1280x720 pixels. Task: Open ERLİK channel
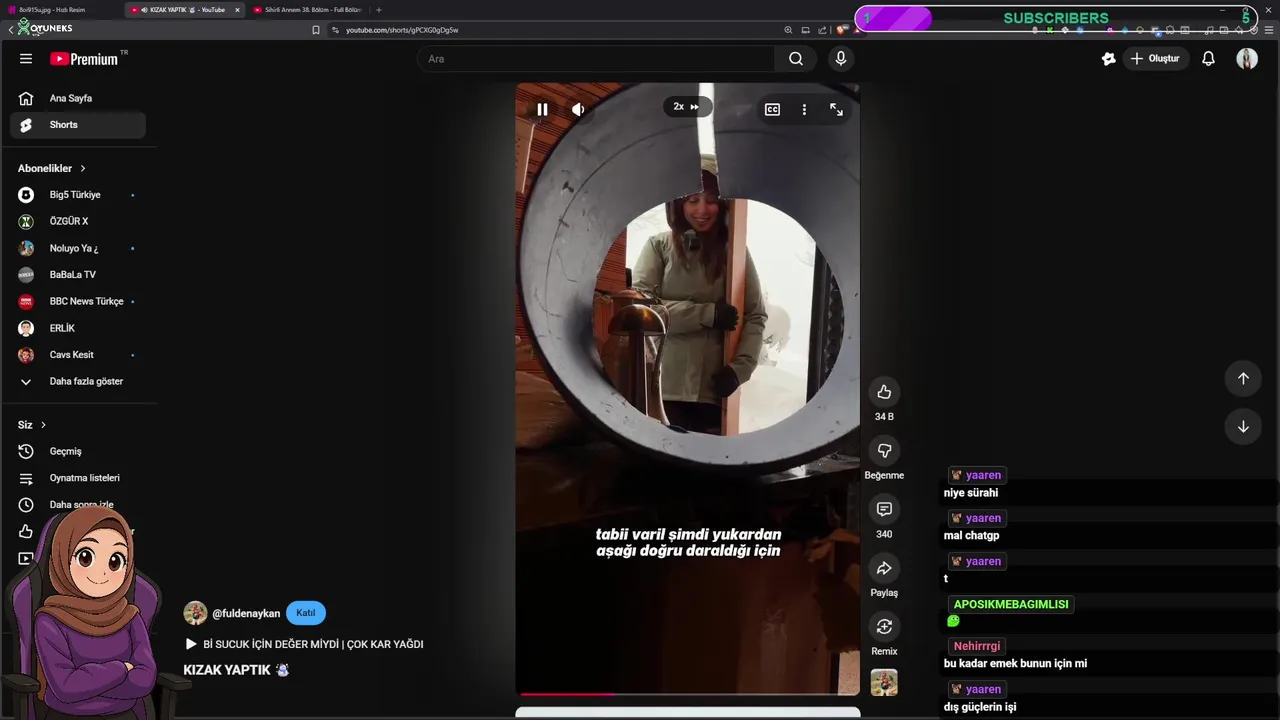click(x=78, y=328)
